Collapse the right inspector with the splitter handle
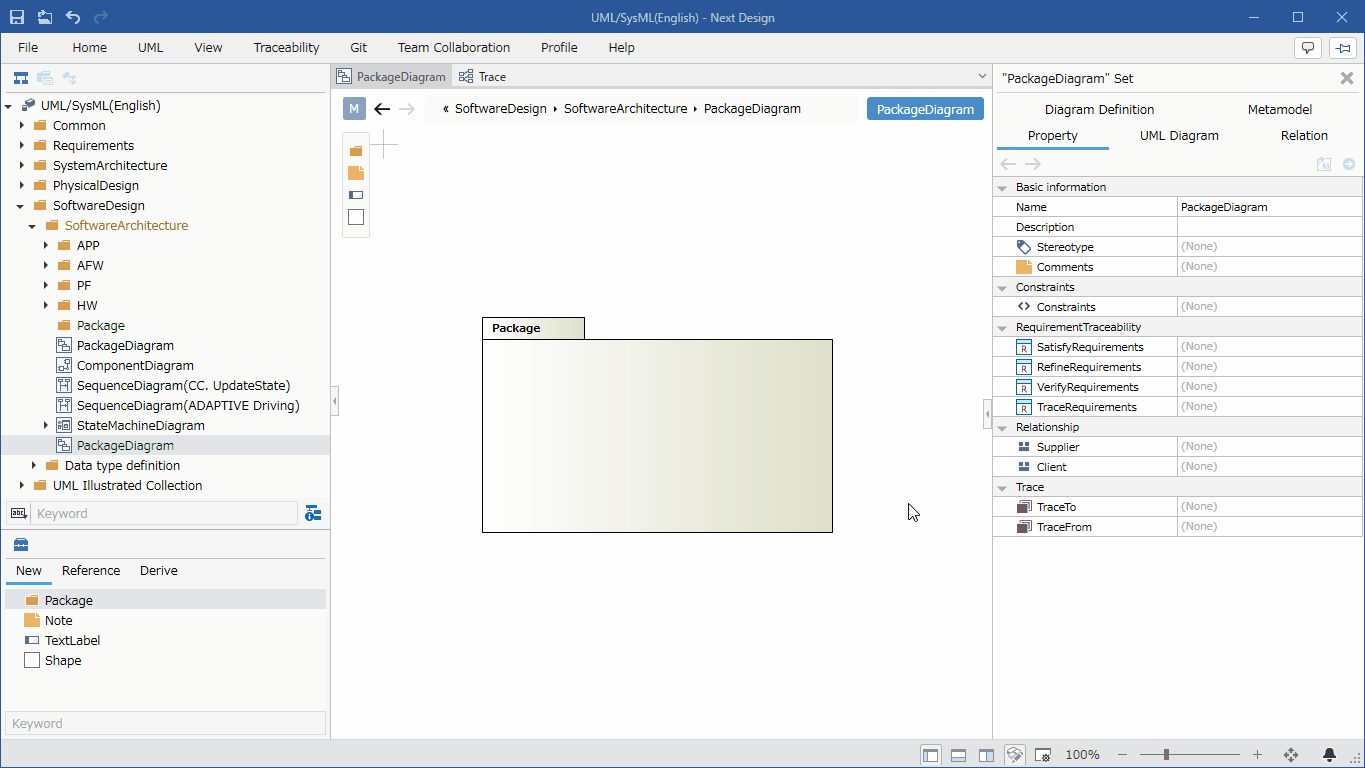Screen dimensions: 1365x768 (987, 413)
